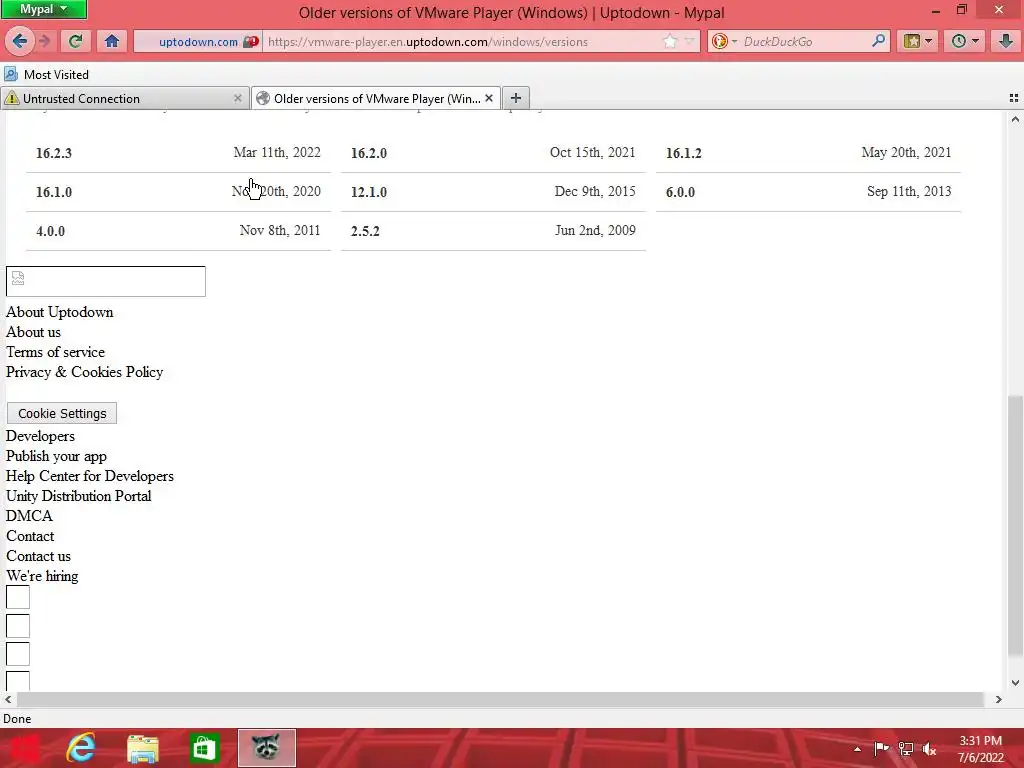Close the VMware Player versions tab
The image size is (1024, 768).
point(488,98)
